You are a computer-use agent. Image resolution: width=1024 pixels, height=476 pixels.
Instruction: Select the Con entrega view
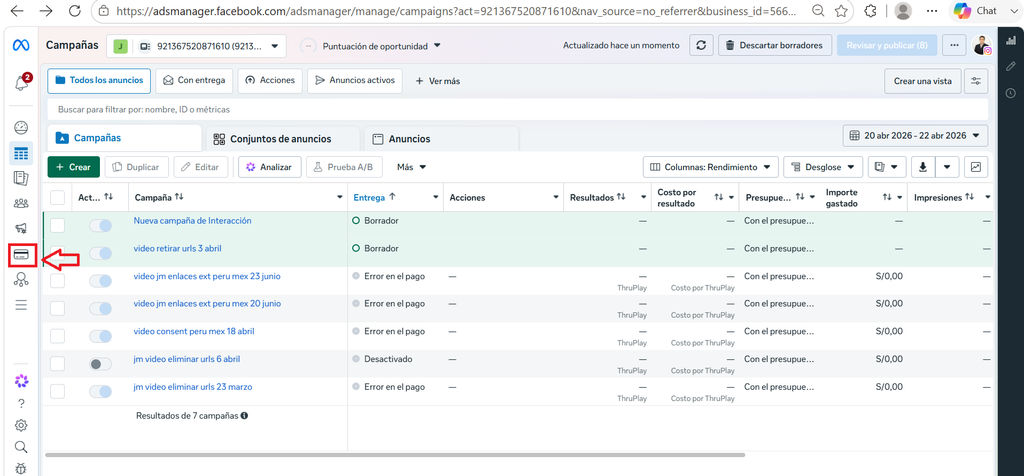(195, 80)
